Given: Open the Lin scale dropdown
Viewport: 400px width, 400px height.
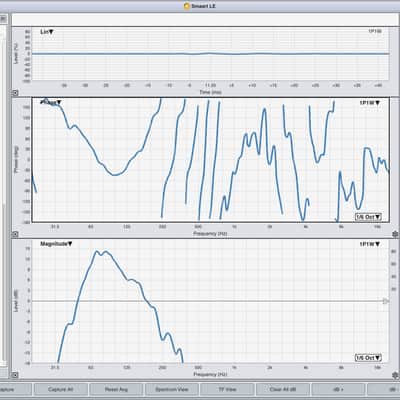Looking at the screenshot, I should click(47, 32).
